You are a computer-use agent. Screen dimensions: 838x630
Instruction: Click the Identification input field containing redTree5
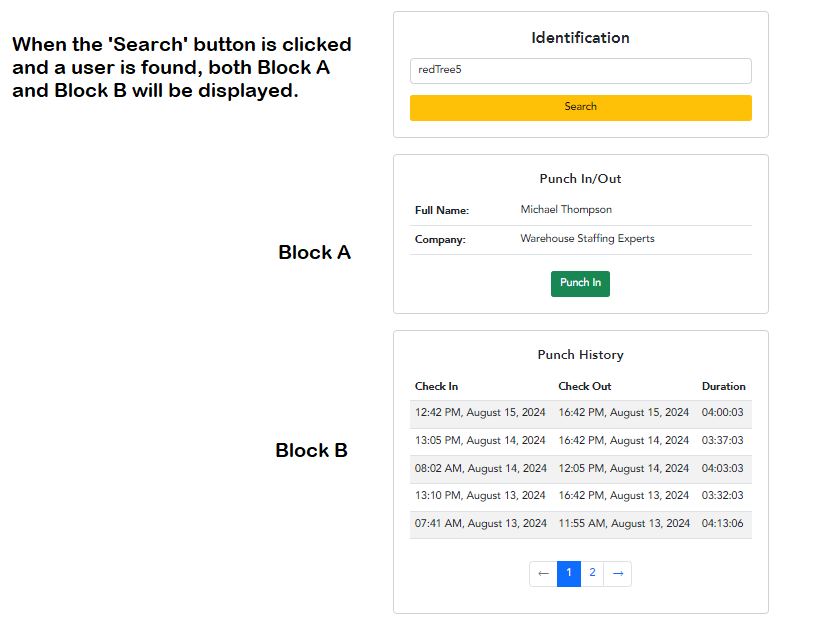pos(580,71)
